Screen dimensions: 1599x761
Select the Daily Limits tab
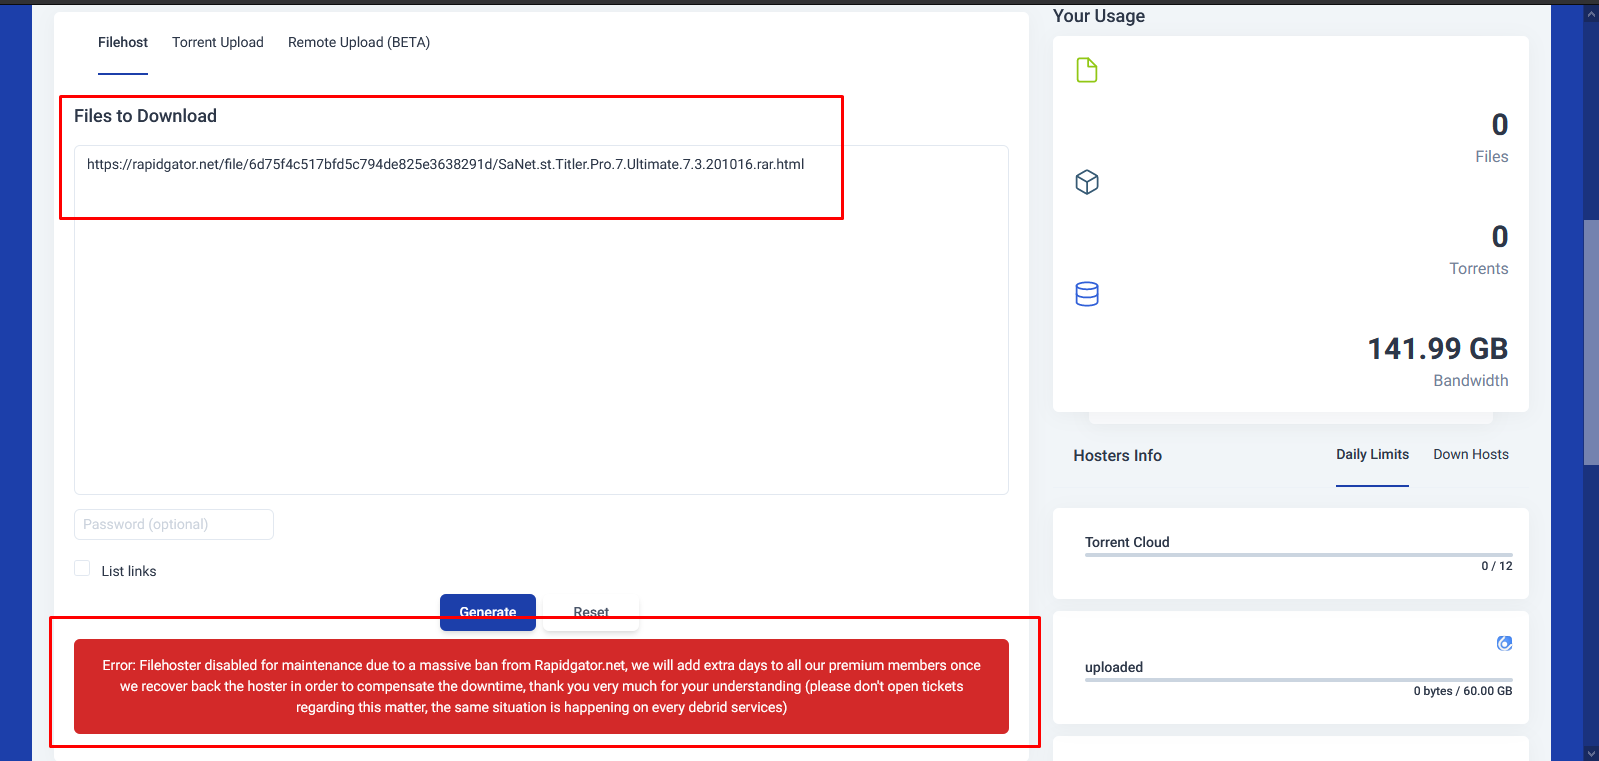[1372, 454]
